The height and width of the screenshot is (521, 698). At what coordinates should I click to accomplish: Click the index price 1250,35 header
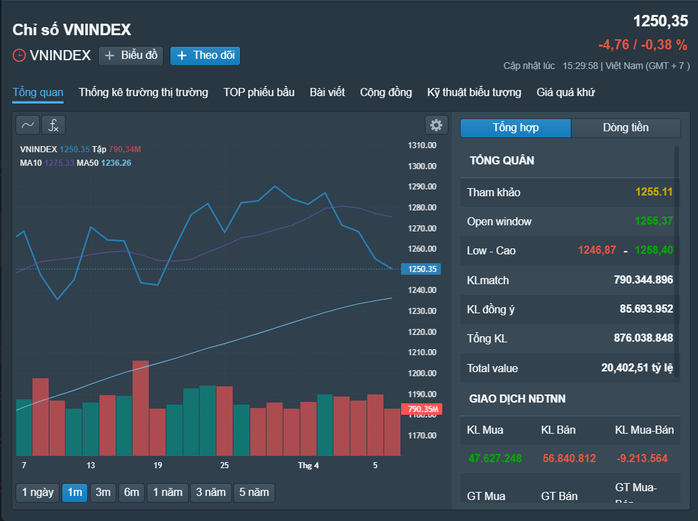(661, 21)
